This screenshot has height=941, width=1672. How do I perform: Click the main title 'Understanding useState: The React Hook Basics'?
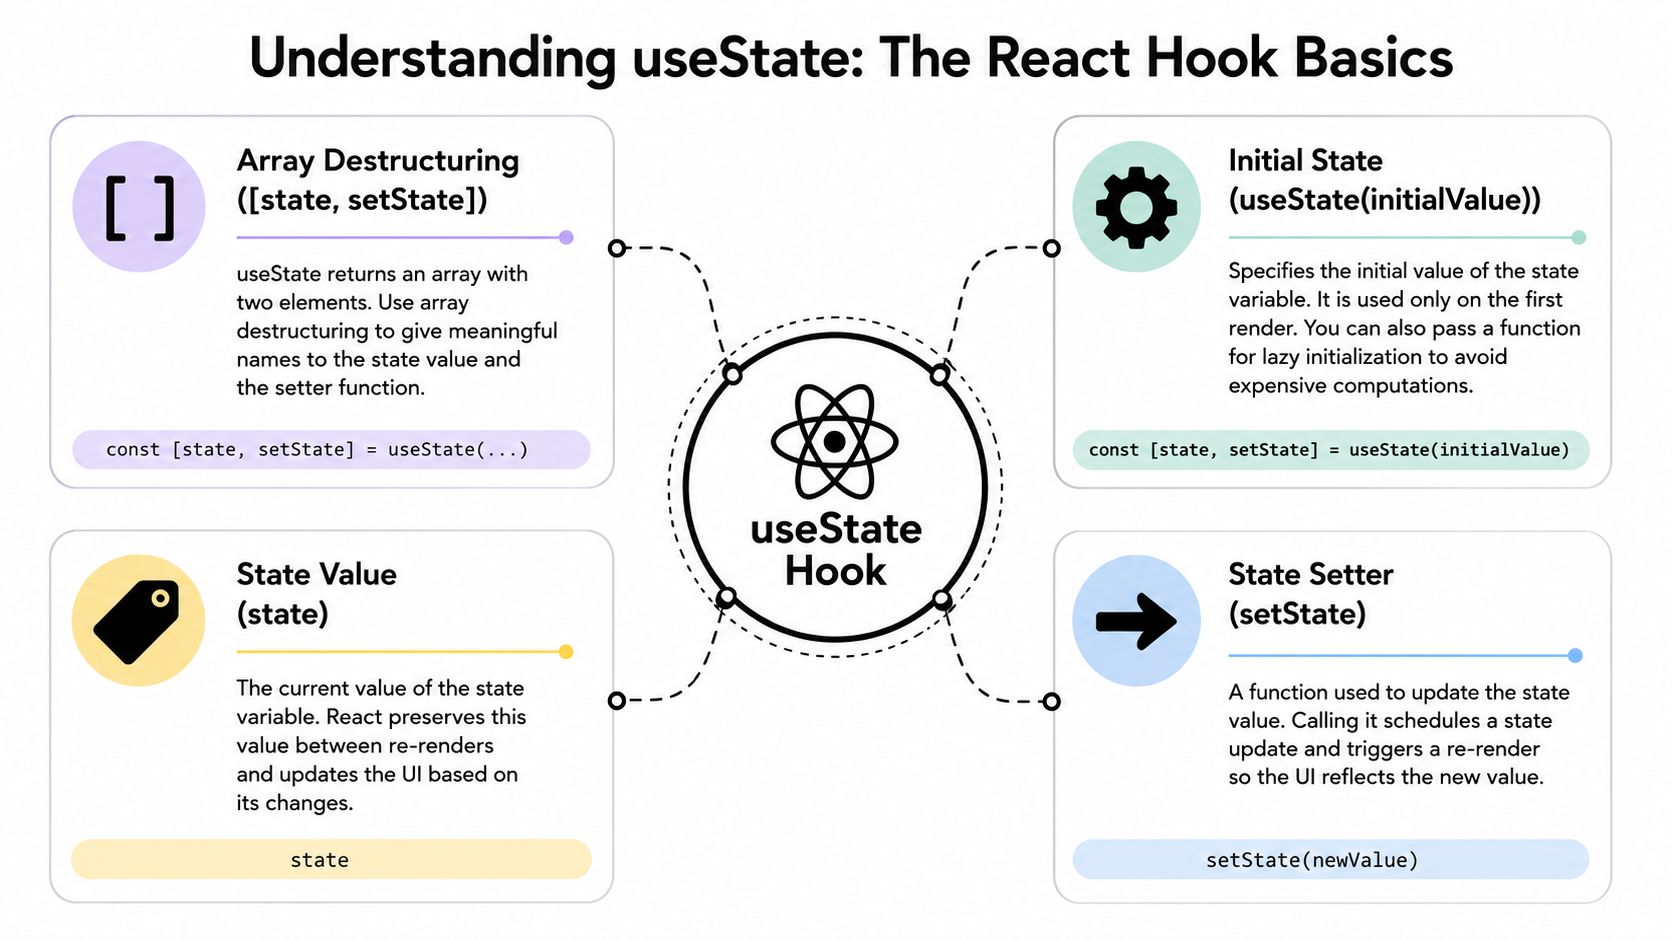point(851,57)
